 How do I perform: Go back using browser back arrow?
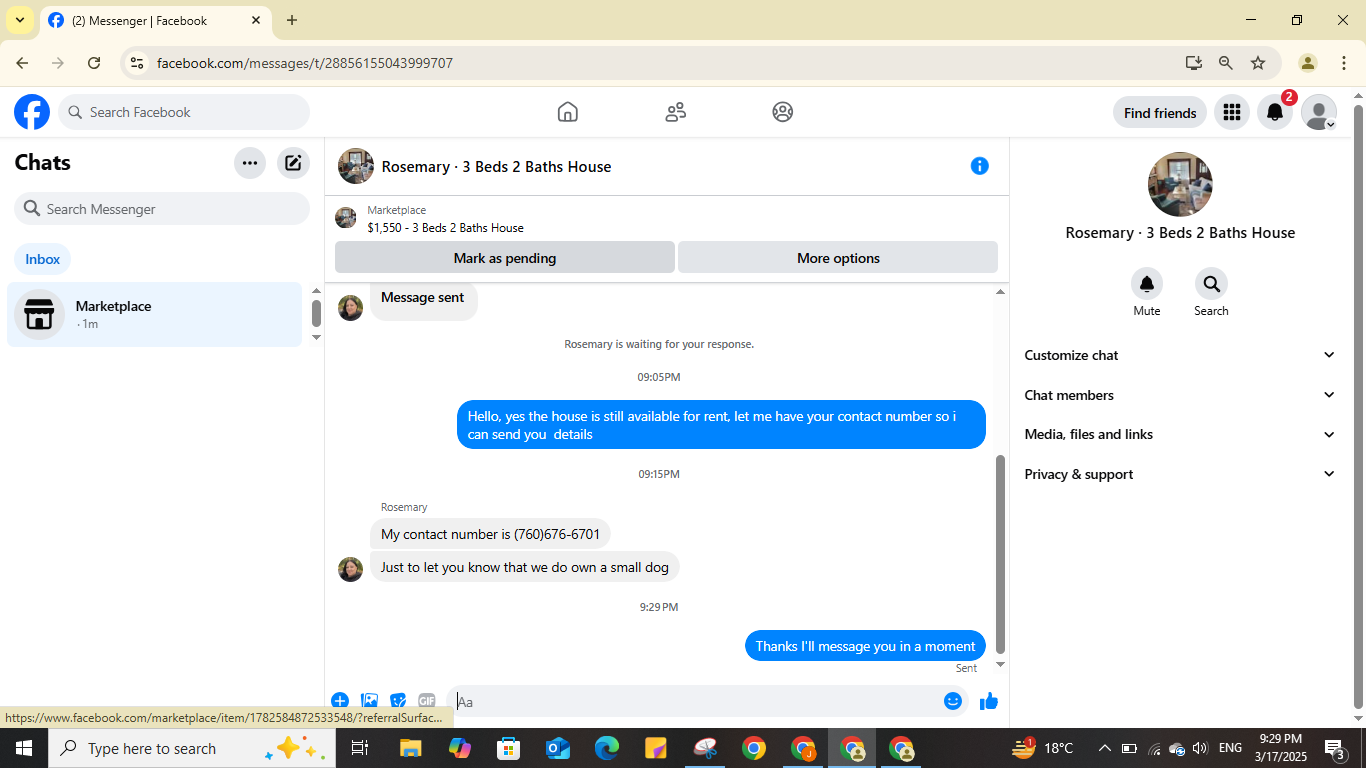pos(22,63)
